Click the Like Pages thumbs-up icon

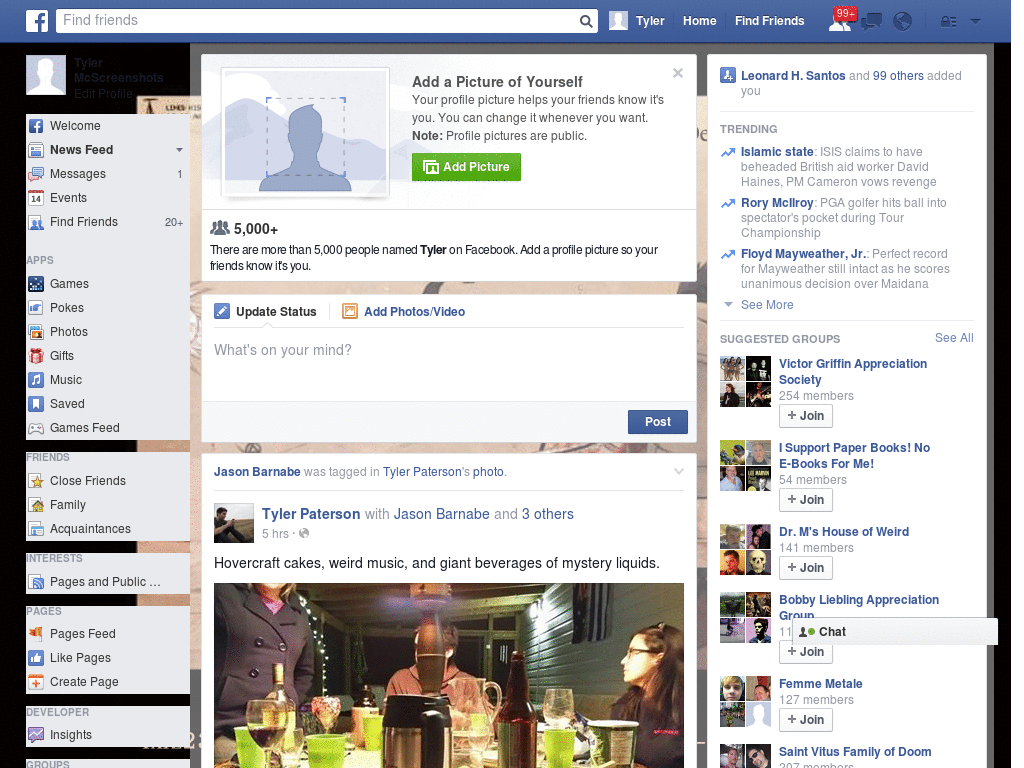coord(36,658)
